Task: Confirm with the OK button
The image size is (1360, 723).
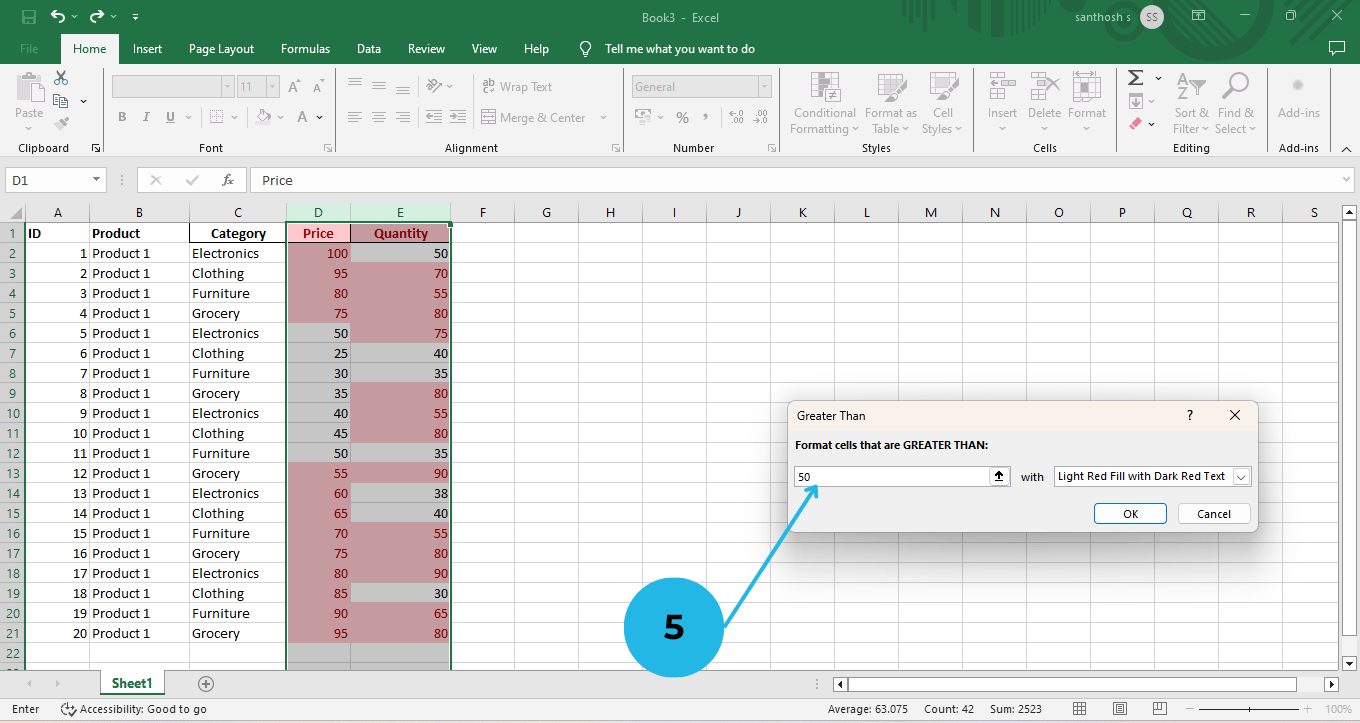Action: click(1130, 514)
